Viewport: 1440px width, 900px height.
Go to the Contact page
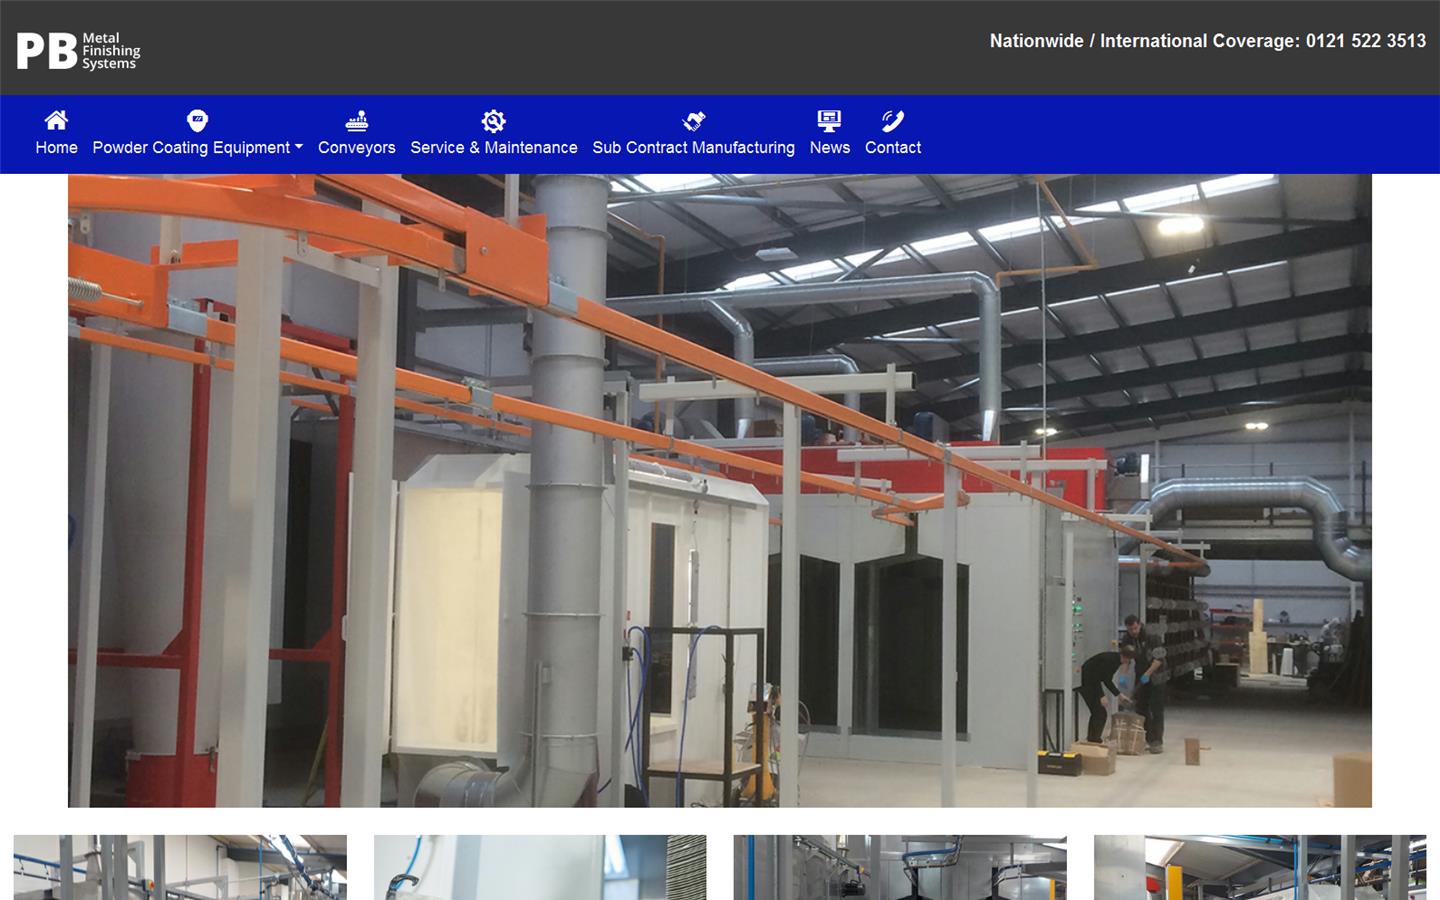[893, 147]
